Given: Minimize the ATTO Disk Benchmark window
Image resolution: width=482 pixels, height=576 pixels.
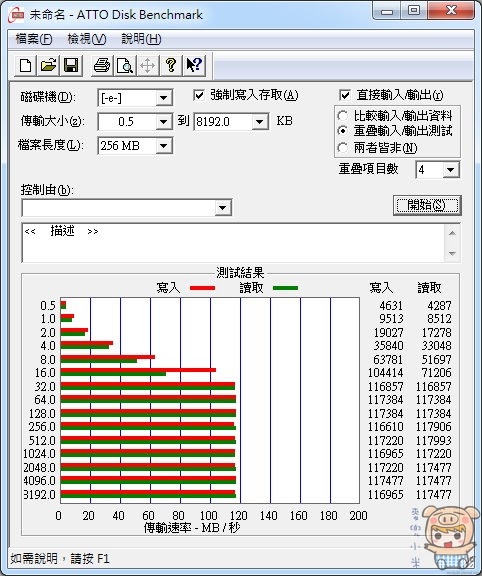Looking at the screenshot, I should [x=387, y=11].
